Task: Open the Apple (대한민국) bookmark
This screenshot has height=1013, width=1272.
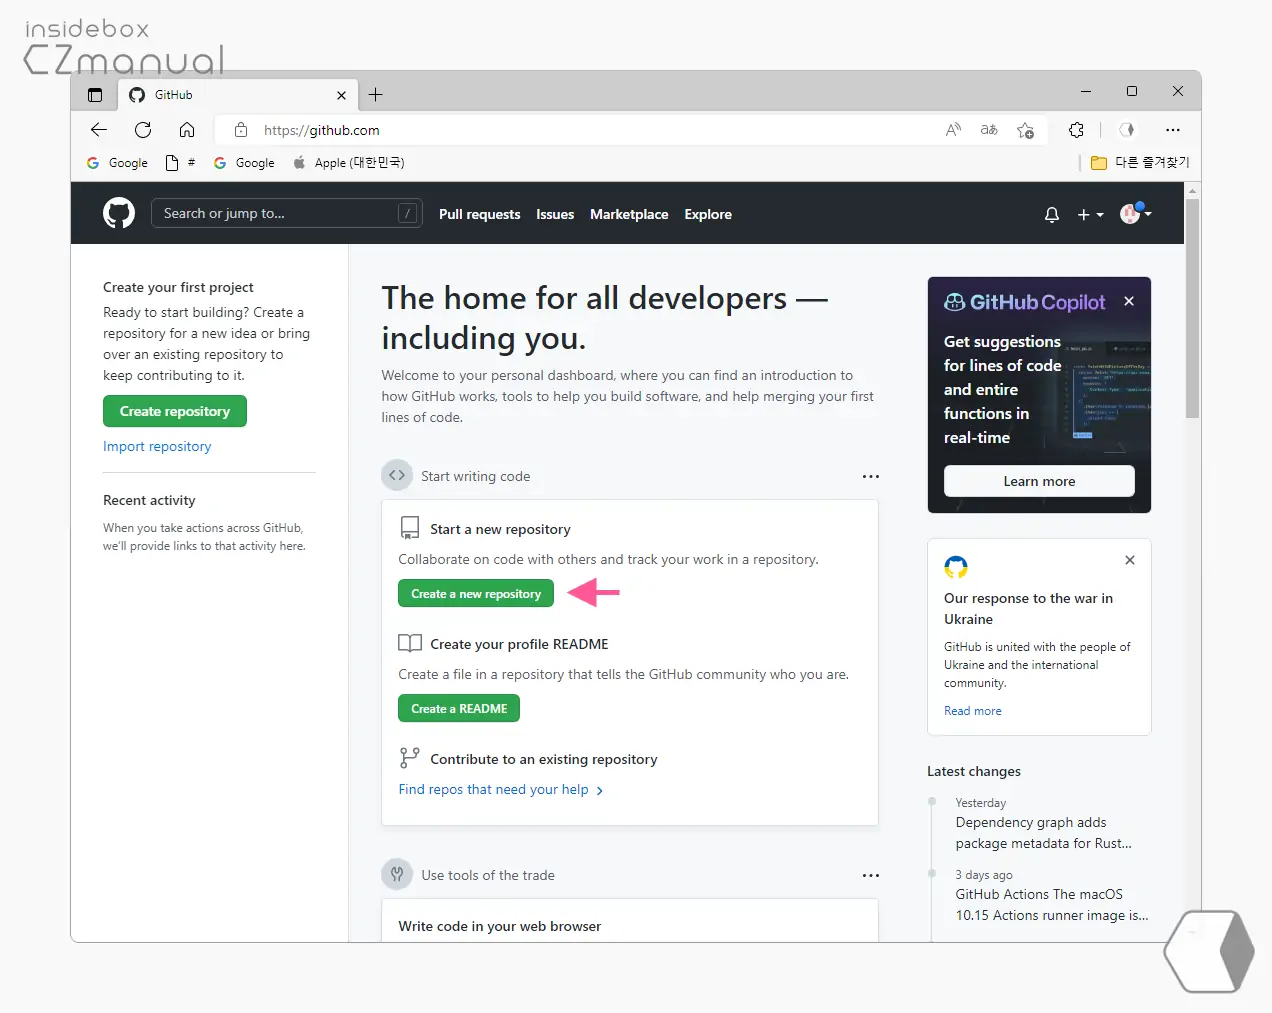Action: click(349, 162)
